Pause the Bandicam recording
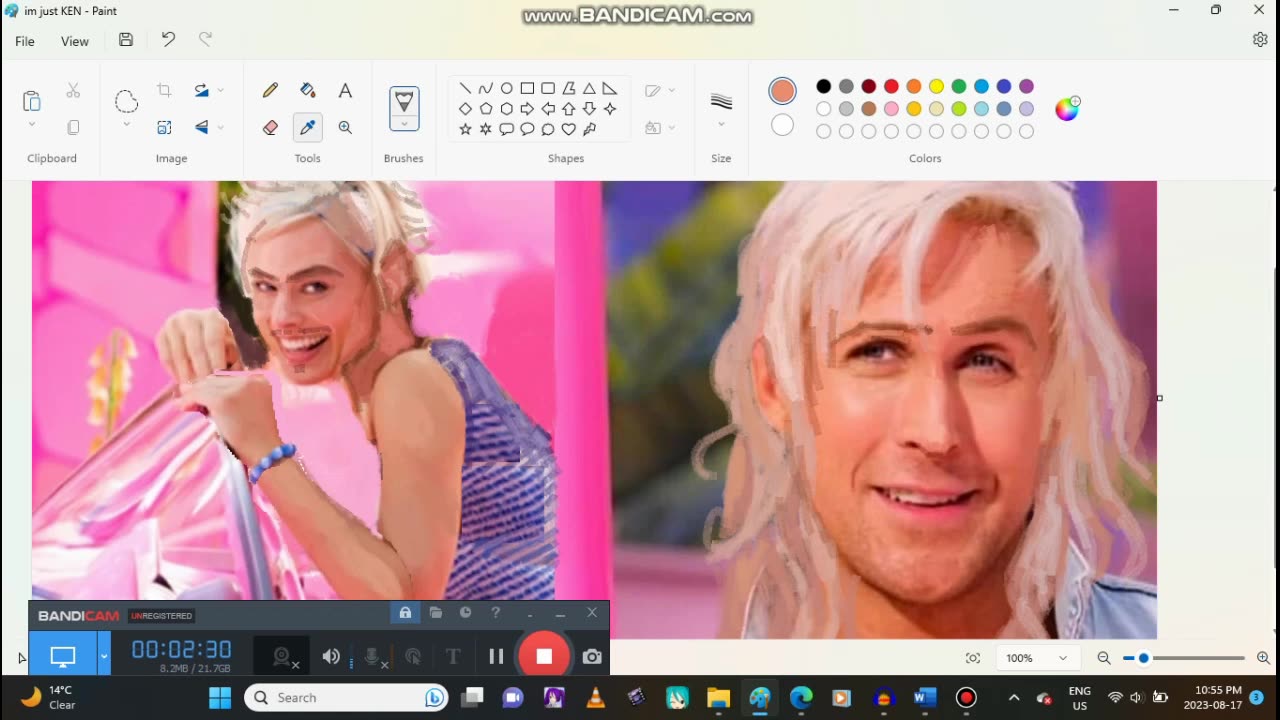This screenshot has height=720, width=1280. click(x=496, y=656)
